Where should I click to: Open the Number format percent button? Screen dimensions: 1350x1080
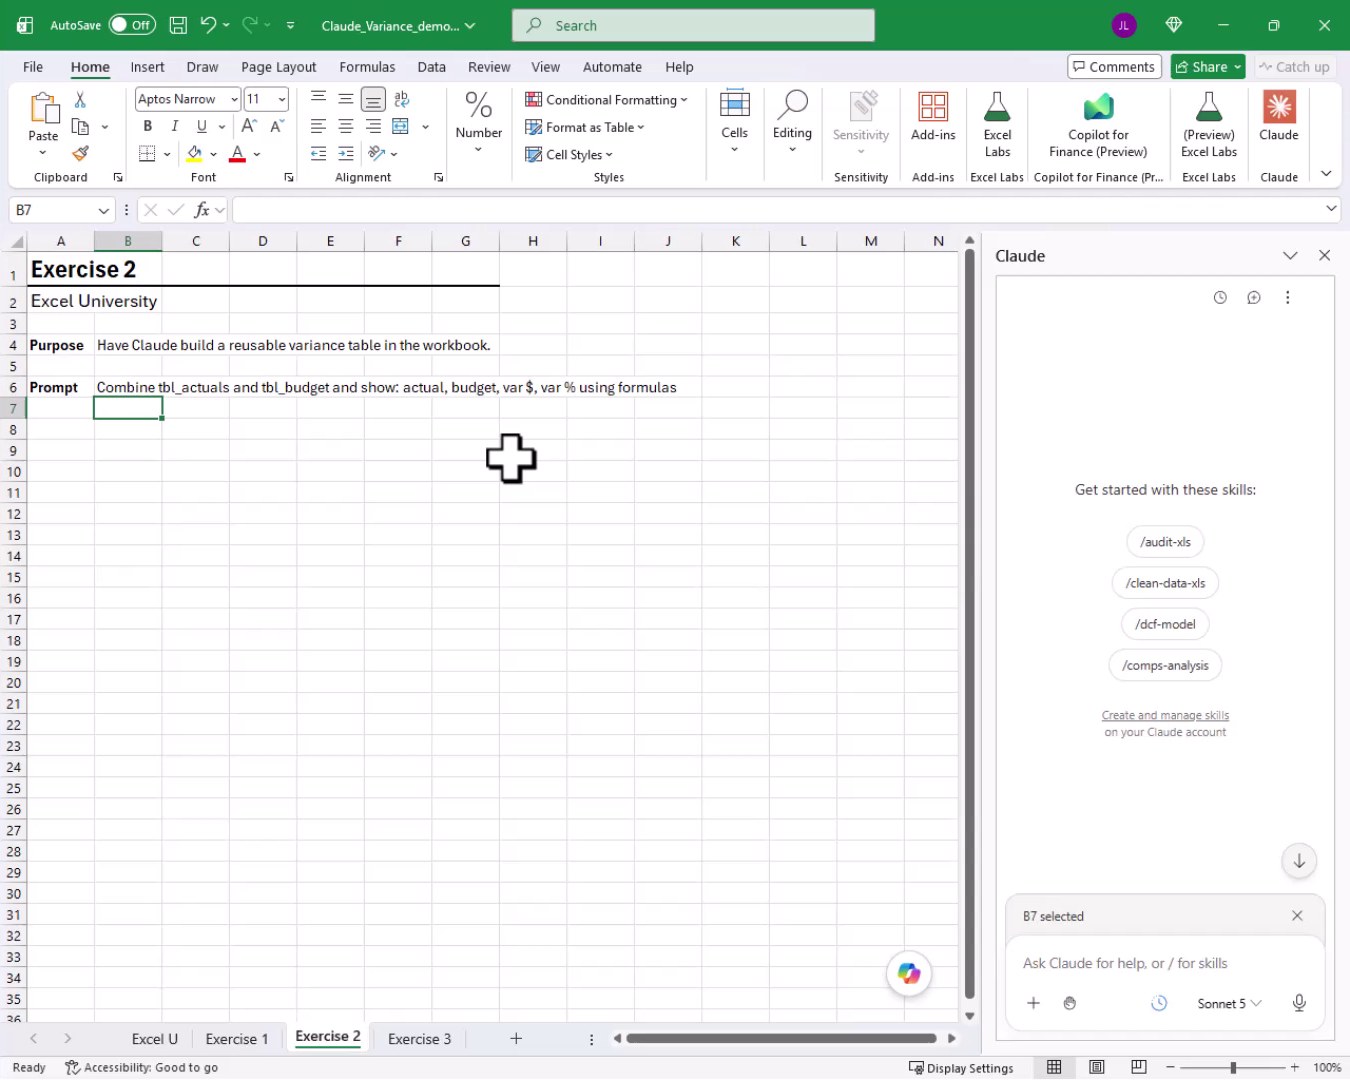pyautogui.click(x=478, y=120)
